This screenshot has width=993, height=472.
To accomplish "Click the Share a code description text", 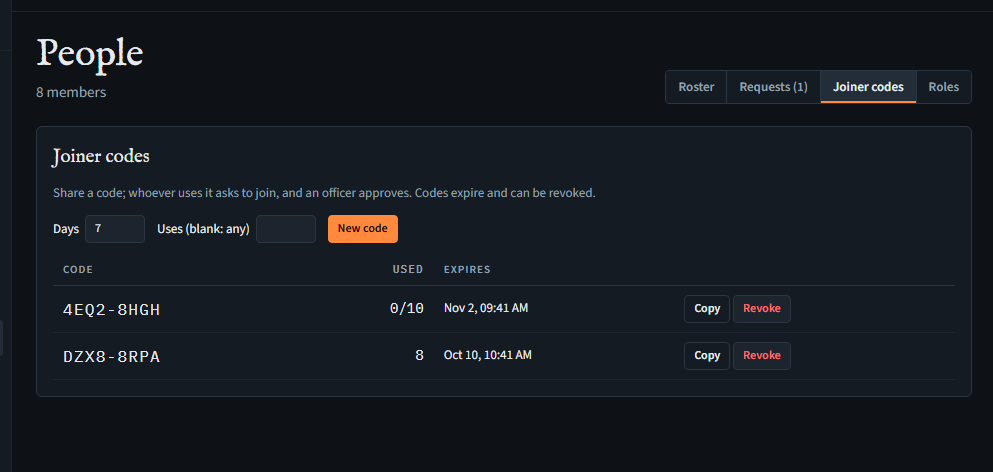I will coord(324,193).
